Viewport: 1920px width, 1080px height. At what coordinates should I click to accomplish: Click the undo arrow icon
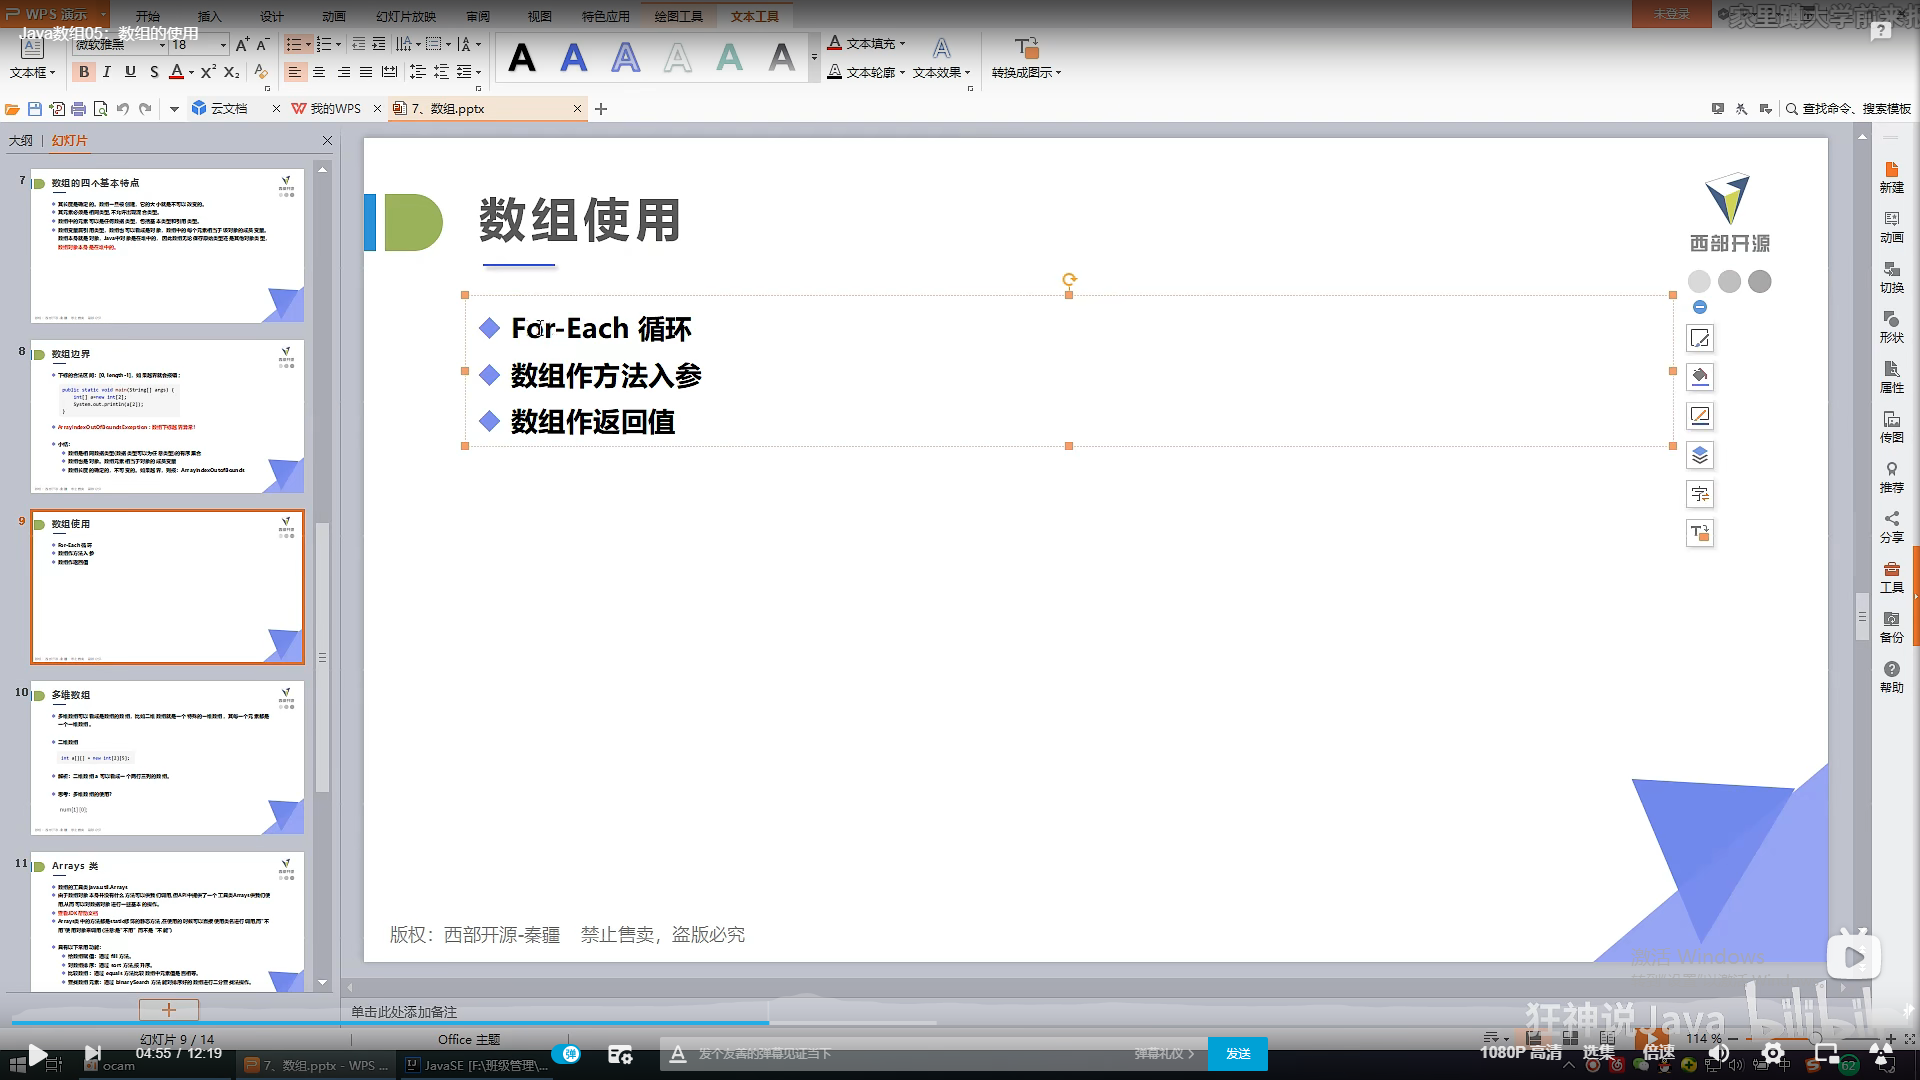pyautogui.click(x=122, y=109)
